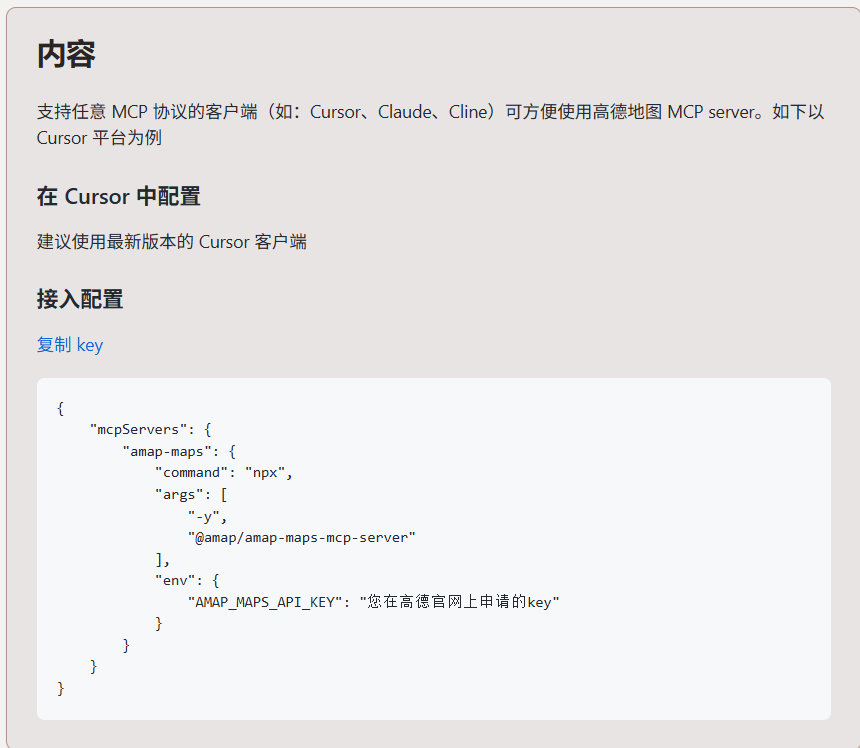Image resolution: width=860 pixels, height=748 pixels.
Task: Click the word "Cline" in the intro
Action: click(x=468, y=112)
